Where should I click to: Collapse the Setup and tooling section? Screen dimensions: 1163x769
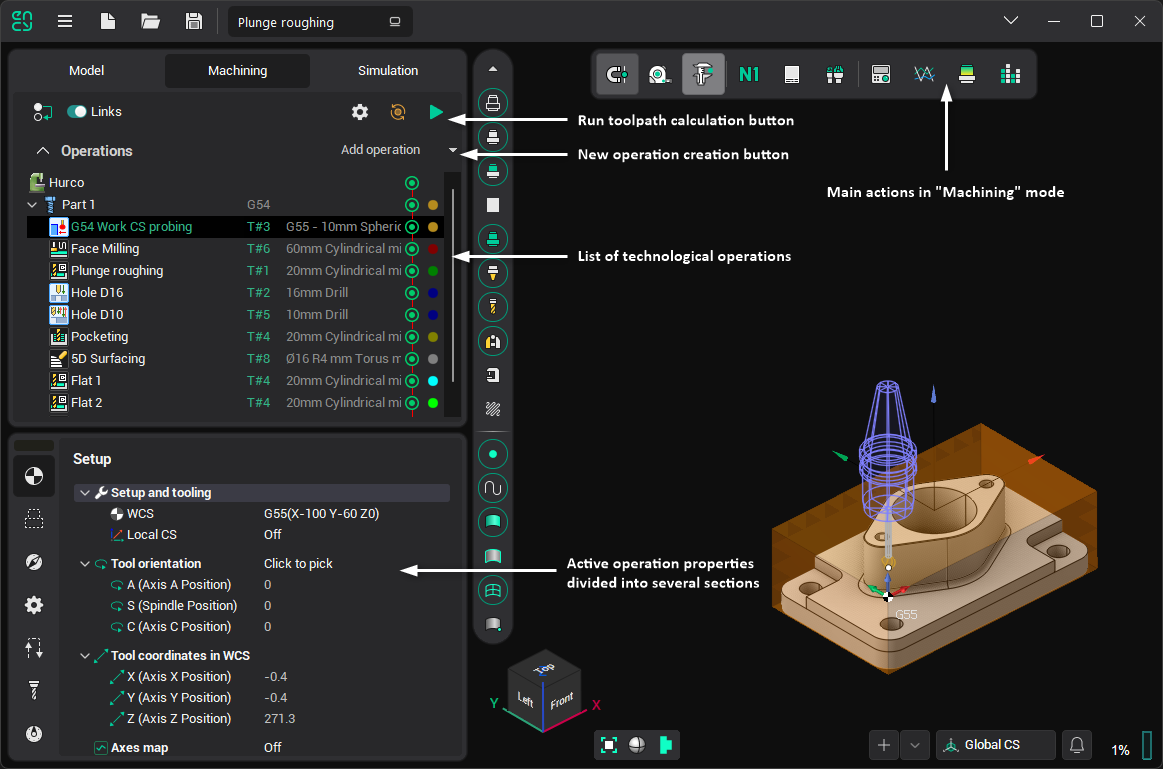point(84,493)
